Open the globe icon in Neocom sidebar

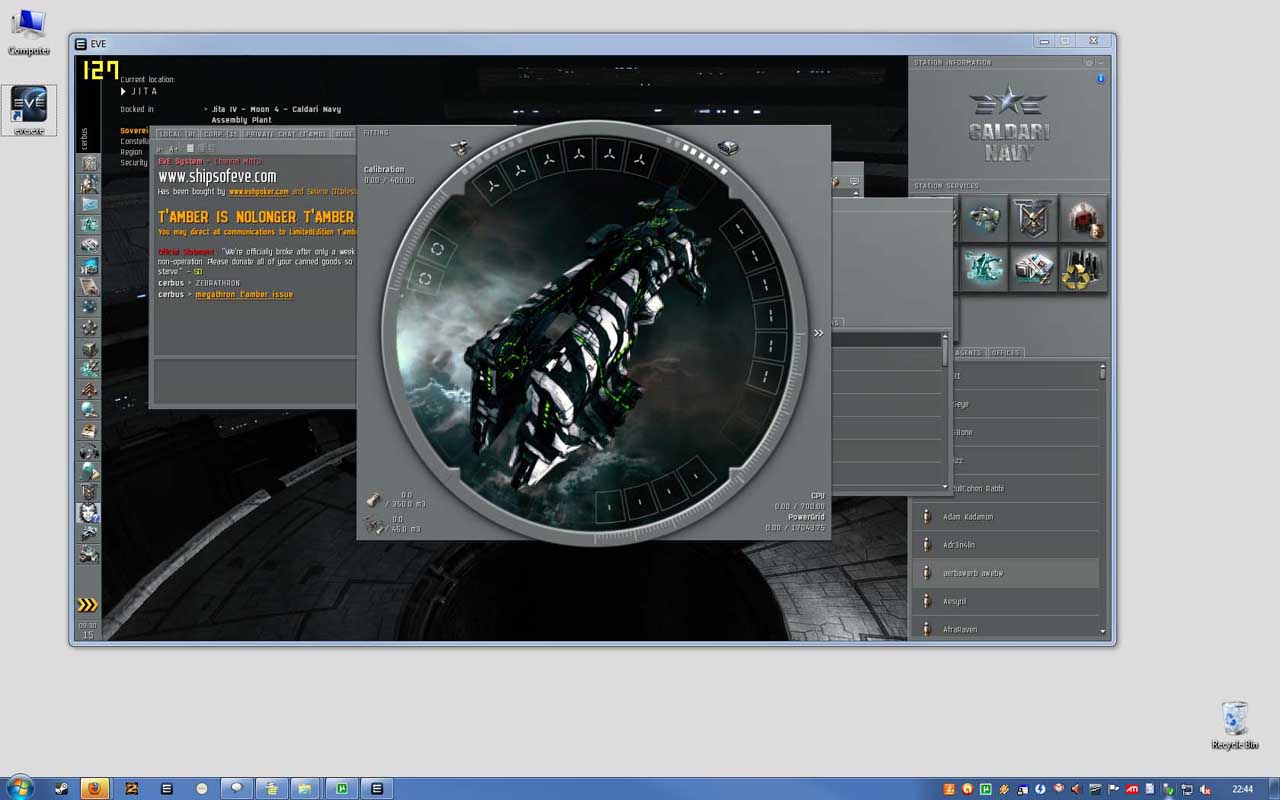click(x=89, y=409)
